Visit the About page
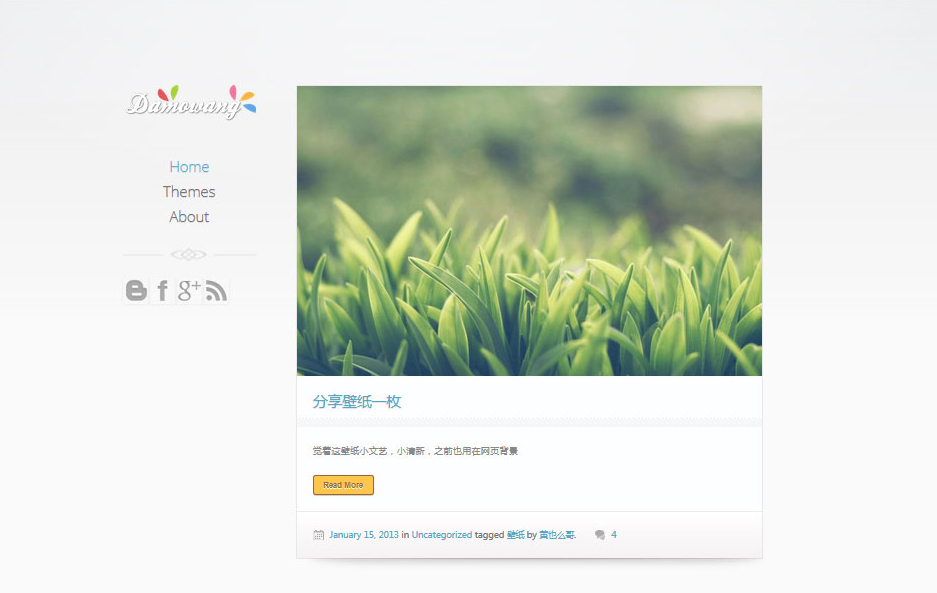The image size is (937, 593). point(189,216)
